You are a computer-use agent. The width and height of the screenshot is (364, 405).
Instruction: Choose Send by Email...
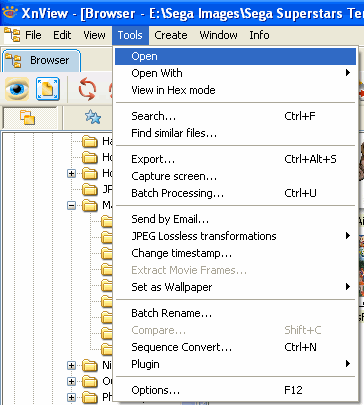(235, 219)
